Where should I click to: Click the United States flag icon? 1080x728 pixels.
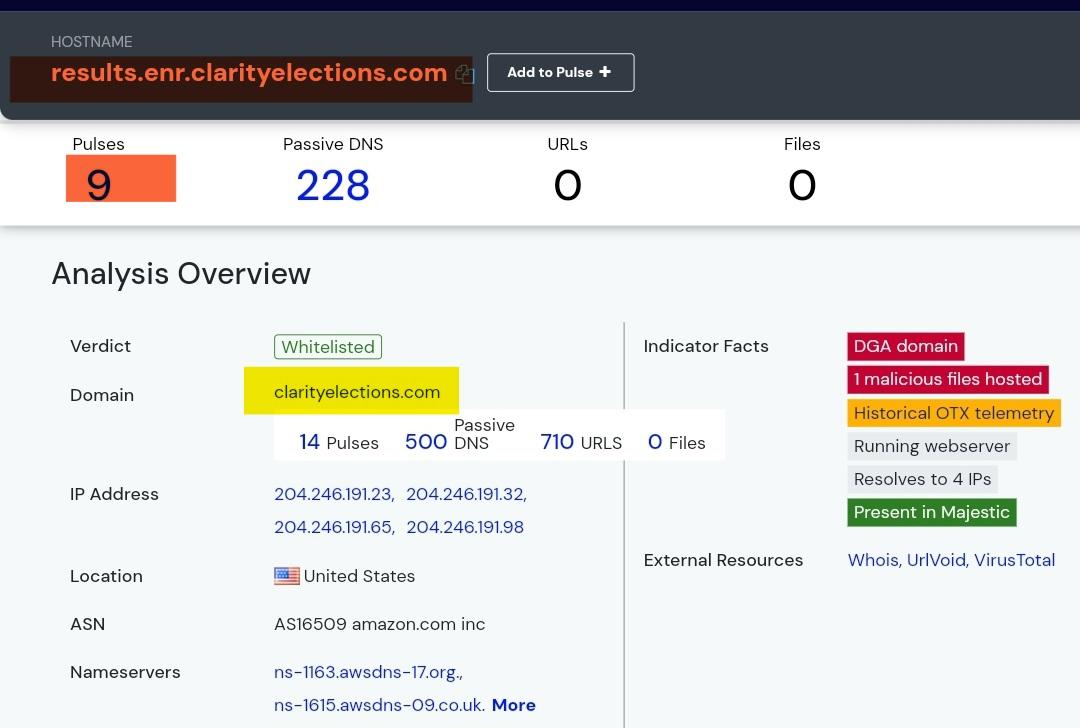(x=287, y=576)
